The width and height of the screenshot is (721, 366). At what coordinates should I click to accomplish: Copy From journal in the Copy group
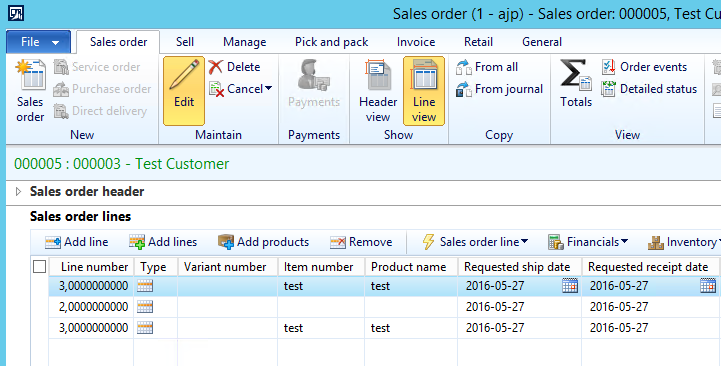[x=499, y=89]
